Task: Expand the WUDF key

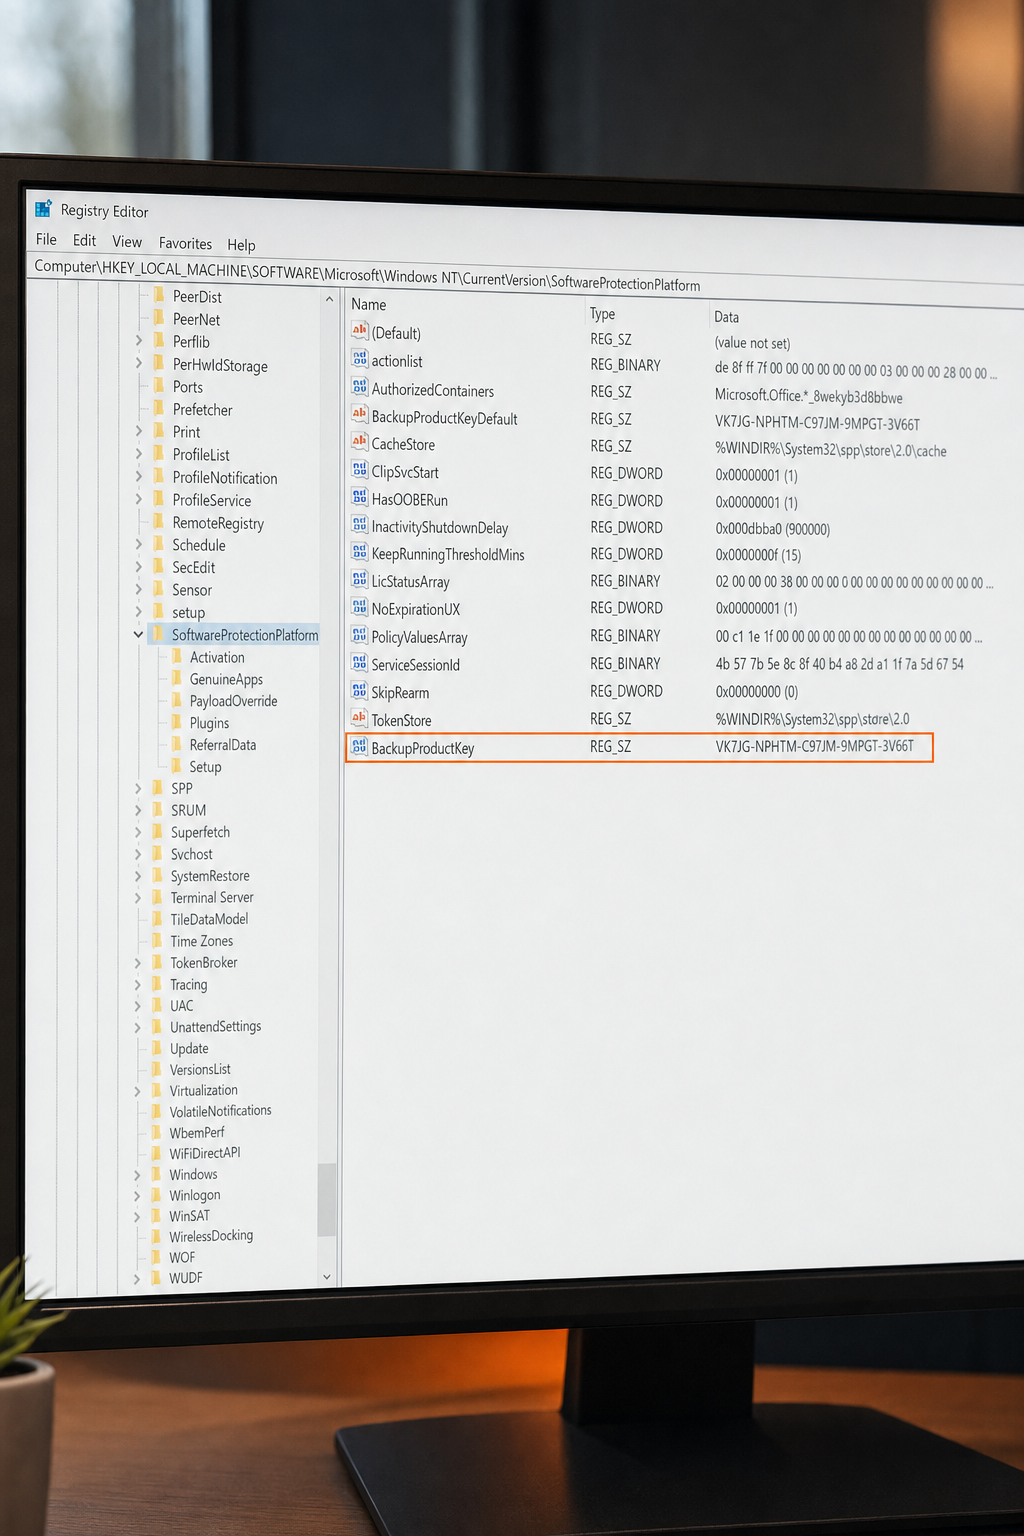Action: pos(137,1278)
